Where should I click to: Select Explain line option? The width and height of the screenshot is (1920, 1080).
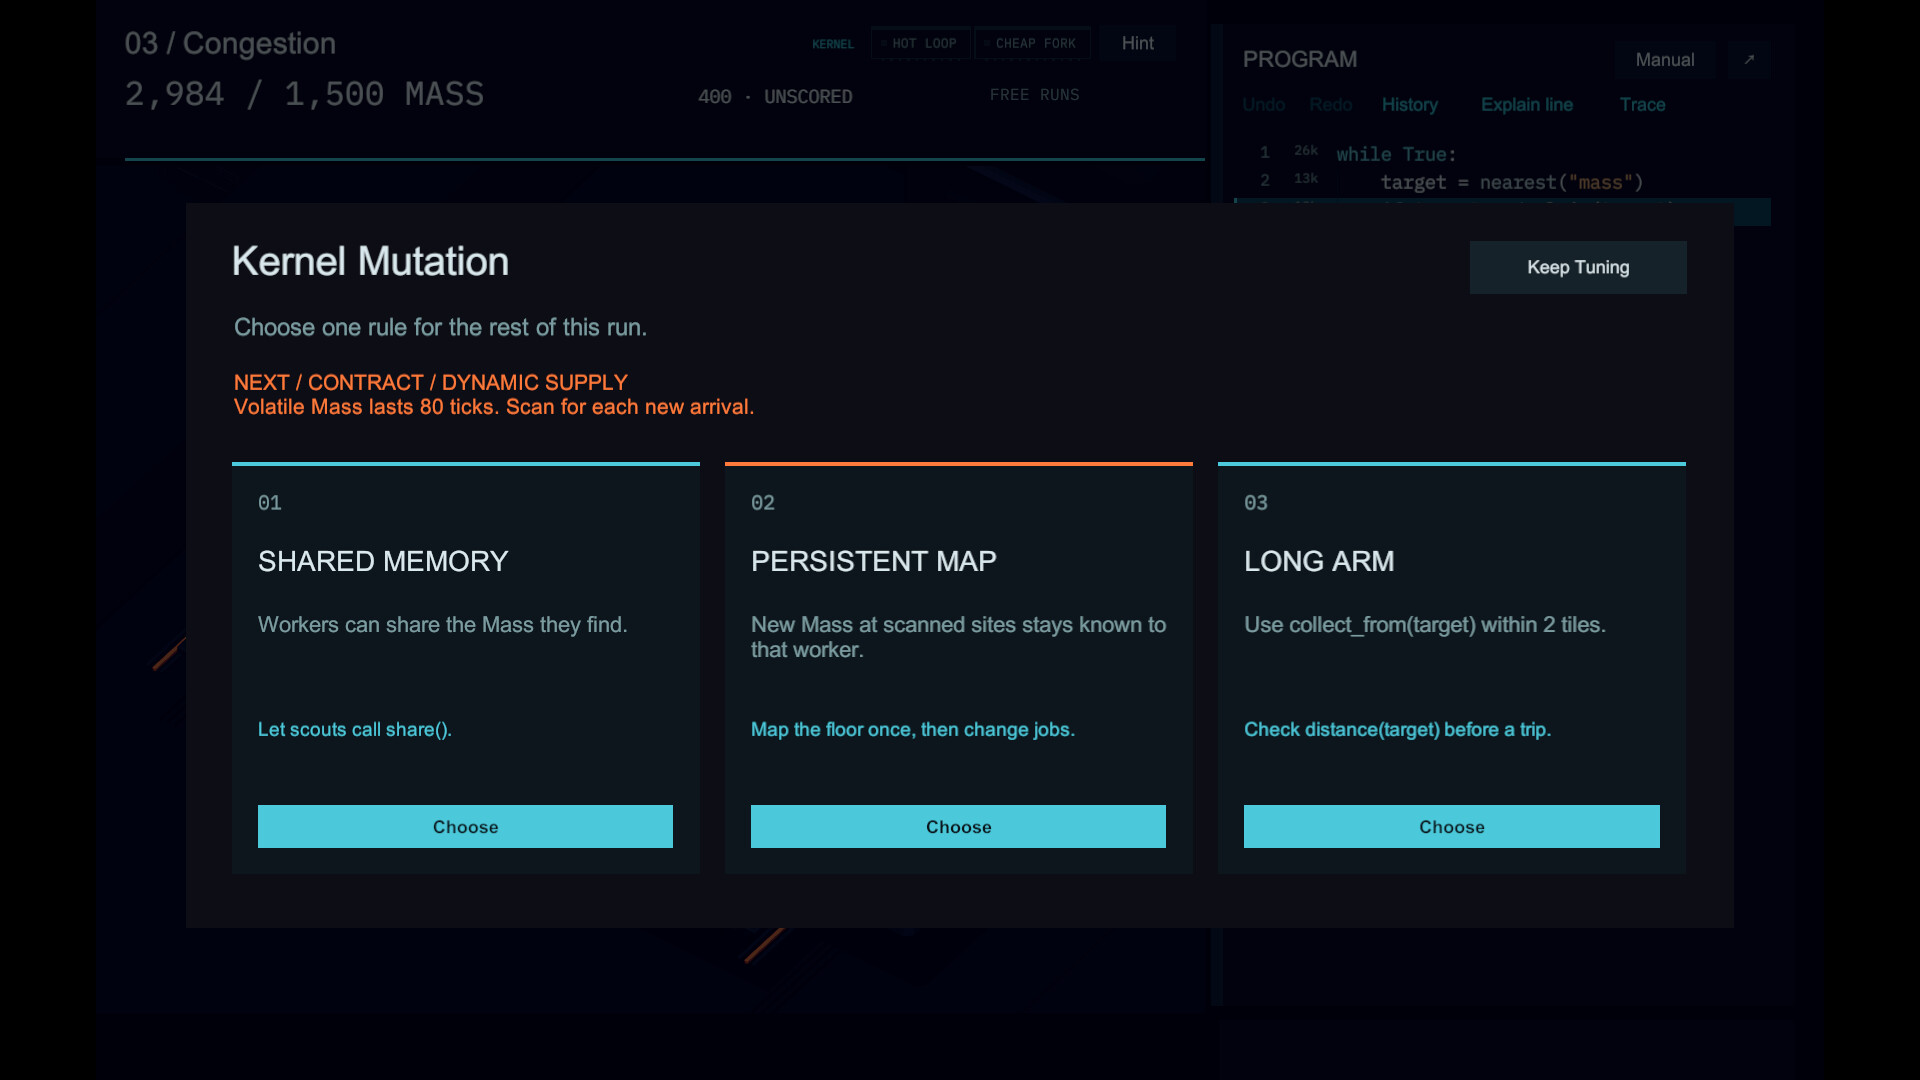tap(1527, 105)
